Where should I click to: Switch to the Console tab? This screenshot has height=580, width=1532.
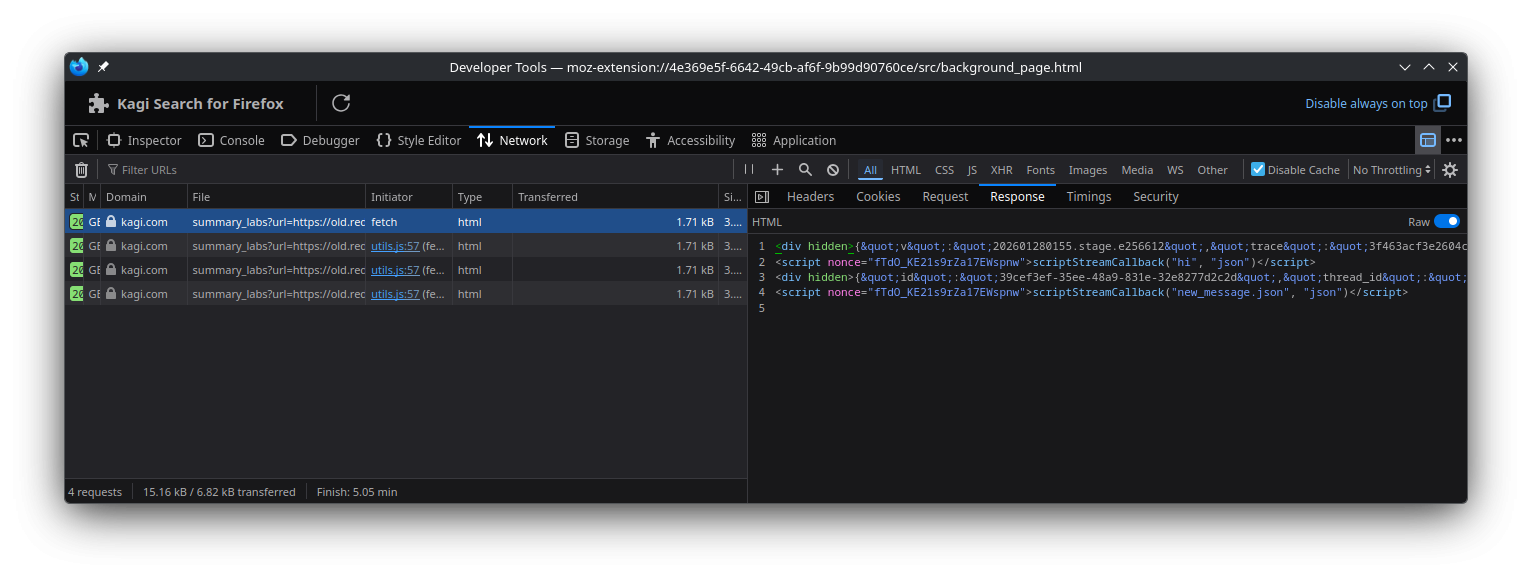click(x=232, y=141)
